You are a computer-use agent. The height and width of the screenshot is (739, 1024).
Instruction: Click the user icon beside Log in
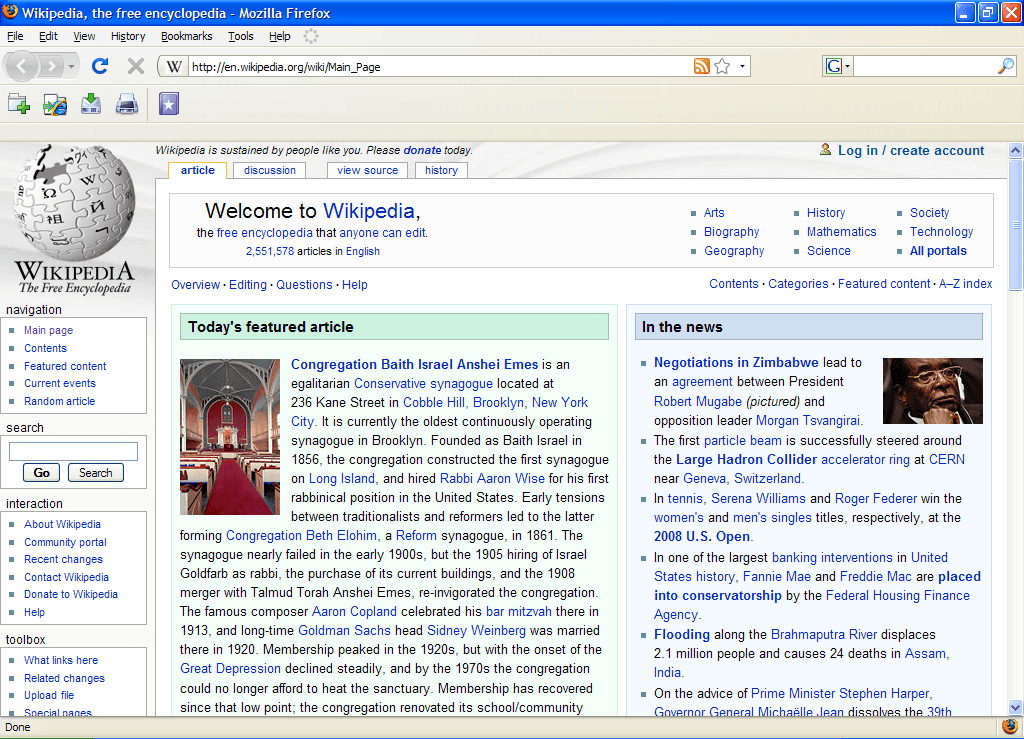coord(825,150)
